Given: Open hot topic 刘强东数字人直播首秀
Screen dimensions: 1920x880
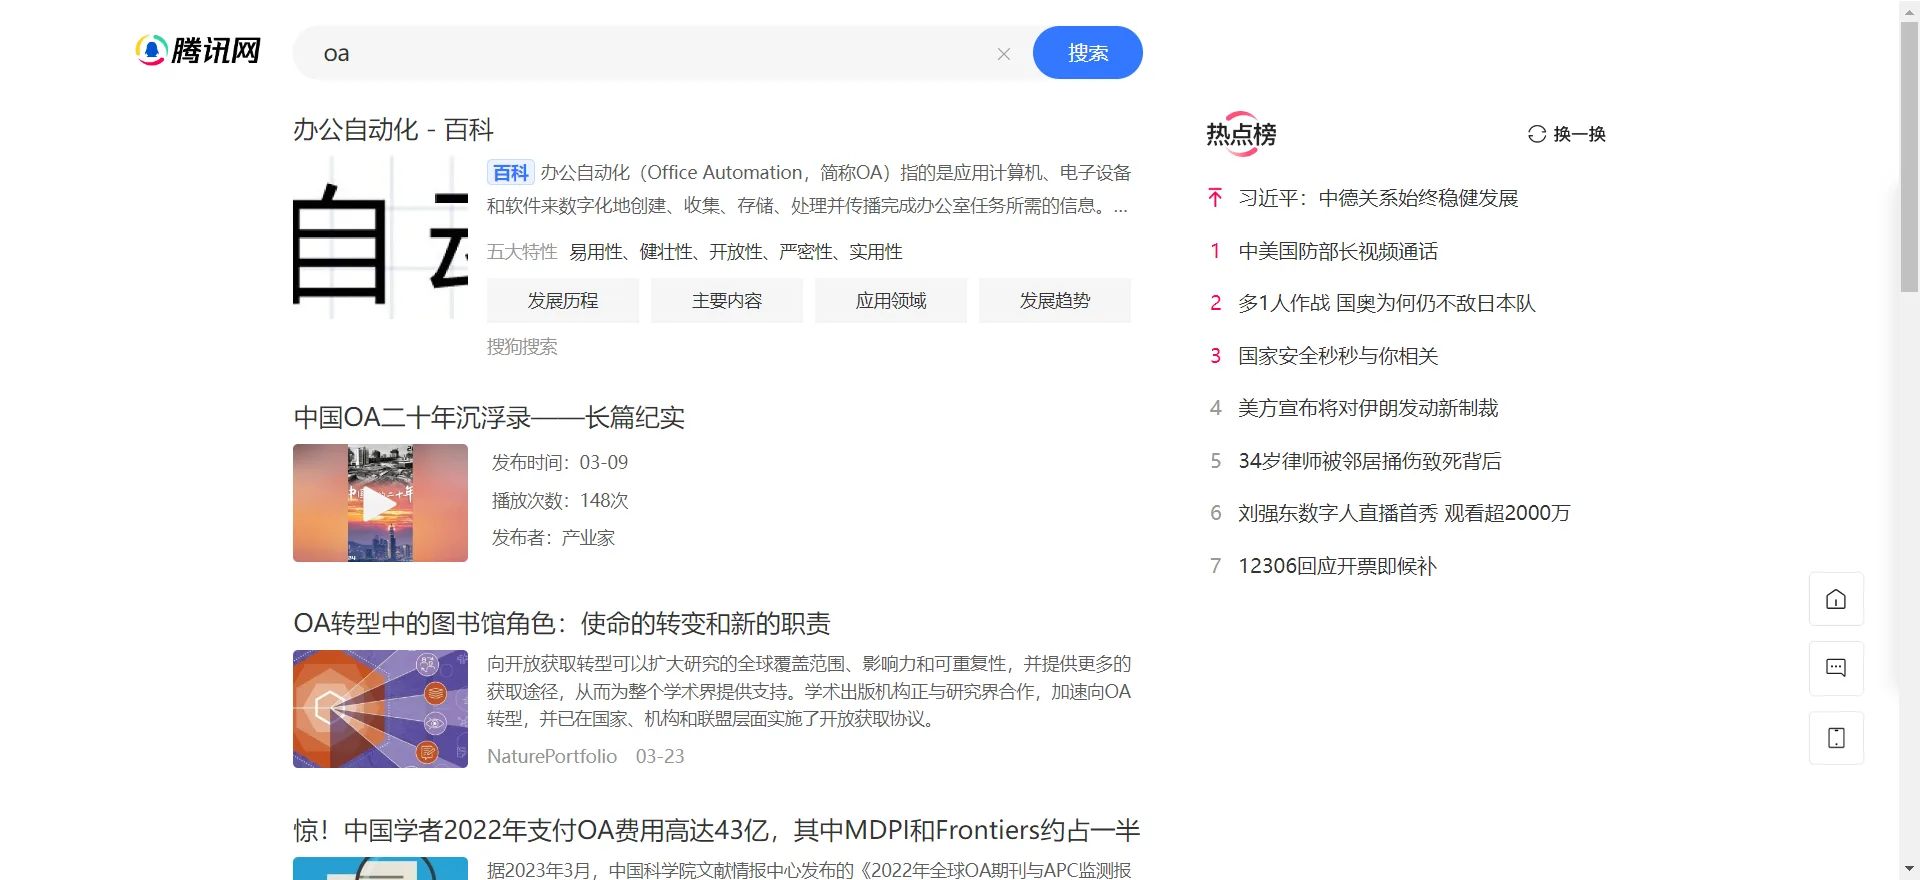Looking at the screenshot, I should (x=1404, y=513).
